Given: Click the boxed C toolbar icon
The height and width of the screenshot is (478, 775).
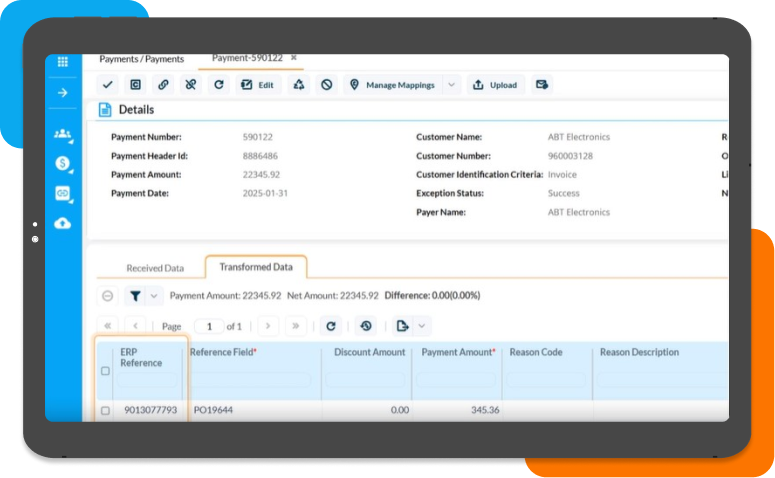Looking at the screenshot, I should point(135,85).
